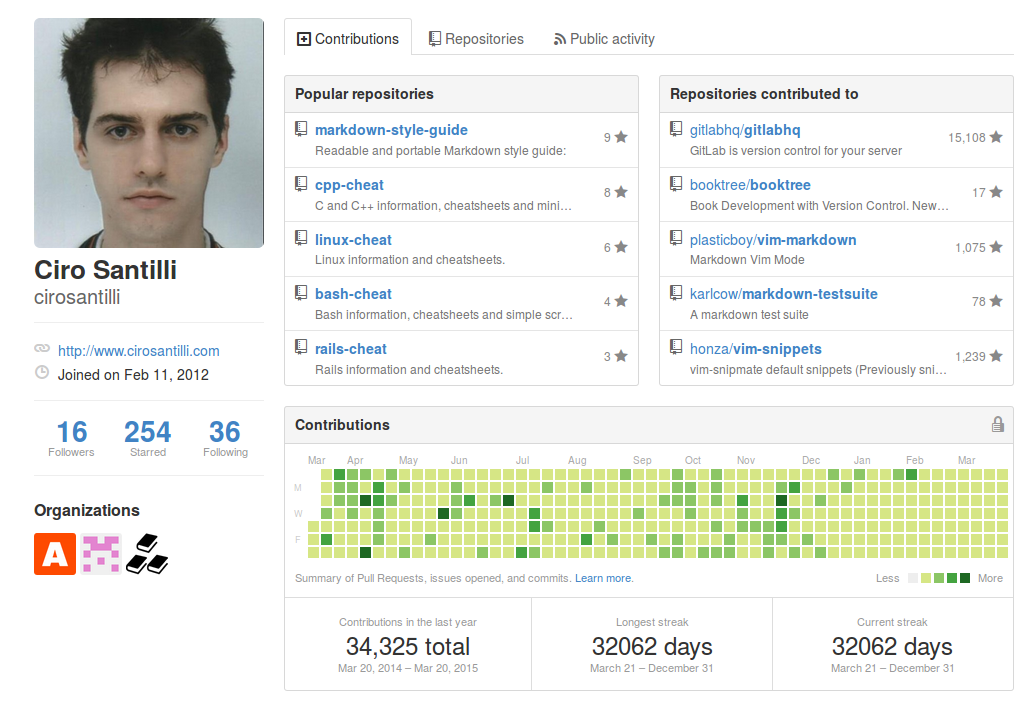Click the repo book icon next to gitlabhq/gitlabhq
The height and width of the screenshot is (714, 1033).
(x=676, y=128)
